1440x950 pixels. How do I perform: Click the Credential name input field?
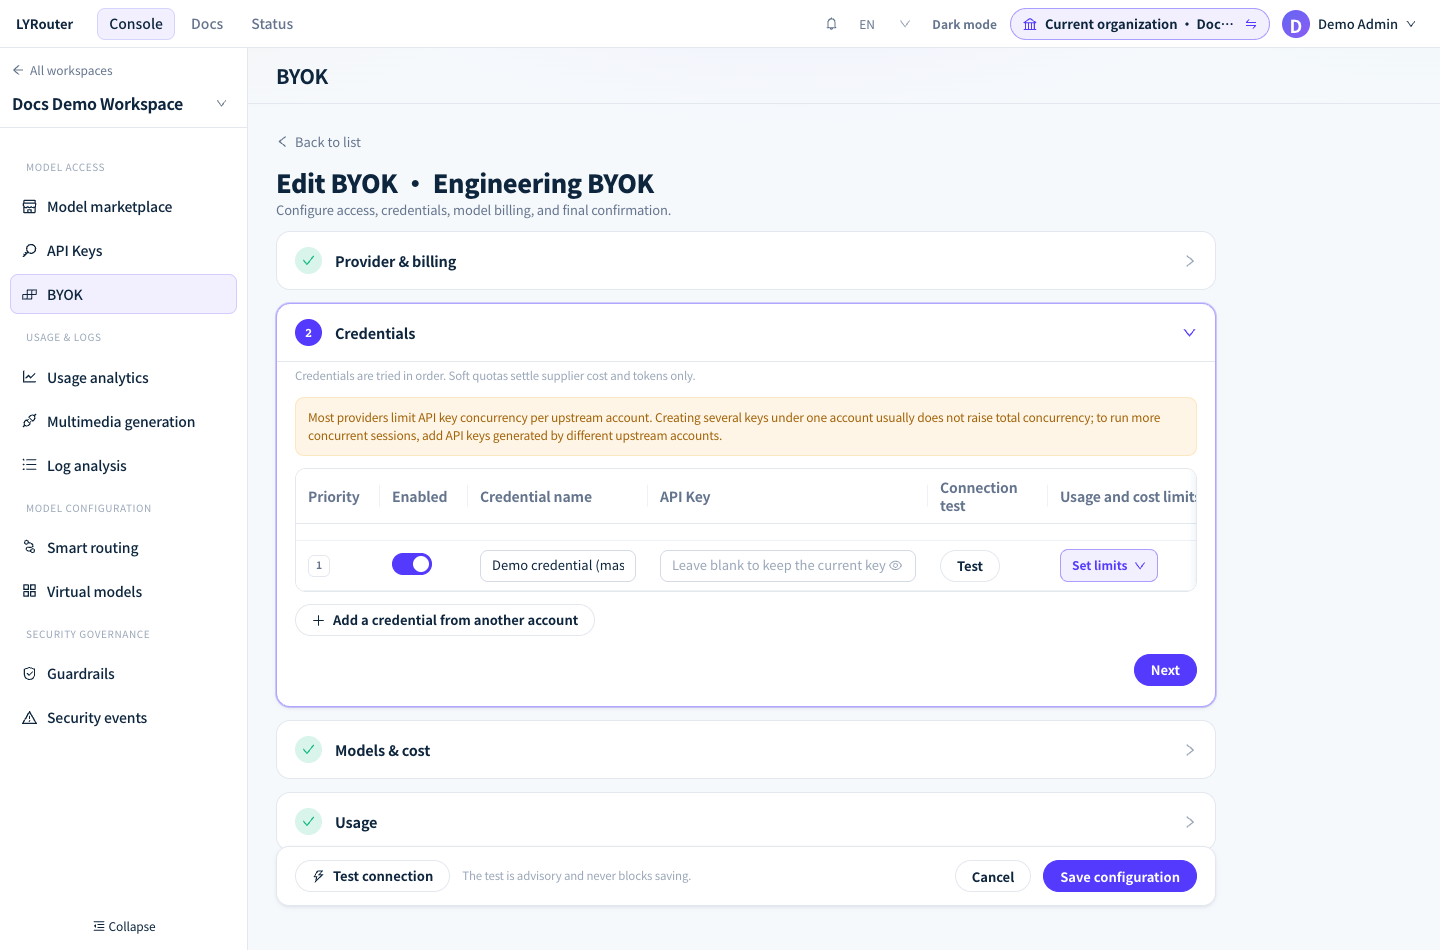(x=558, y=565)
